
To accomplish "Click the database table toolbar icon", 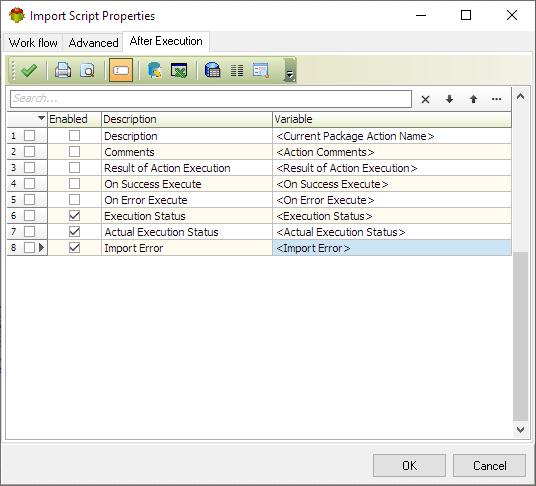I will click(x=212, y=70).
